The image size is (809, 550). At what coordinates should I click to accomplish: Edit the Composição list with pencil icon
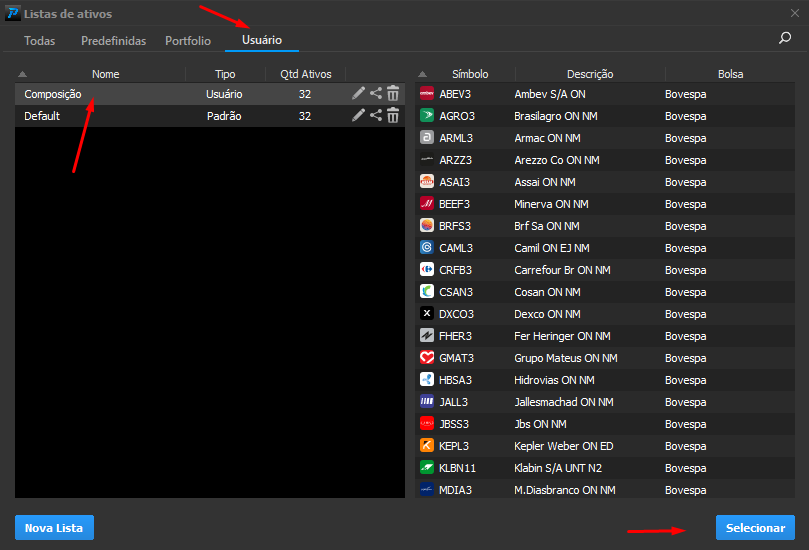point(358,93)
